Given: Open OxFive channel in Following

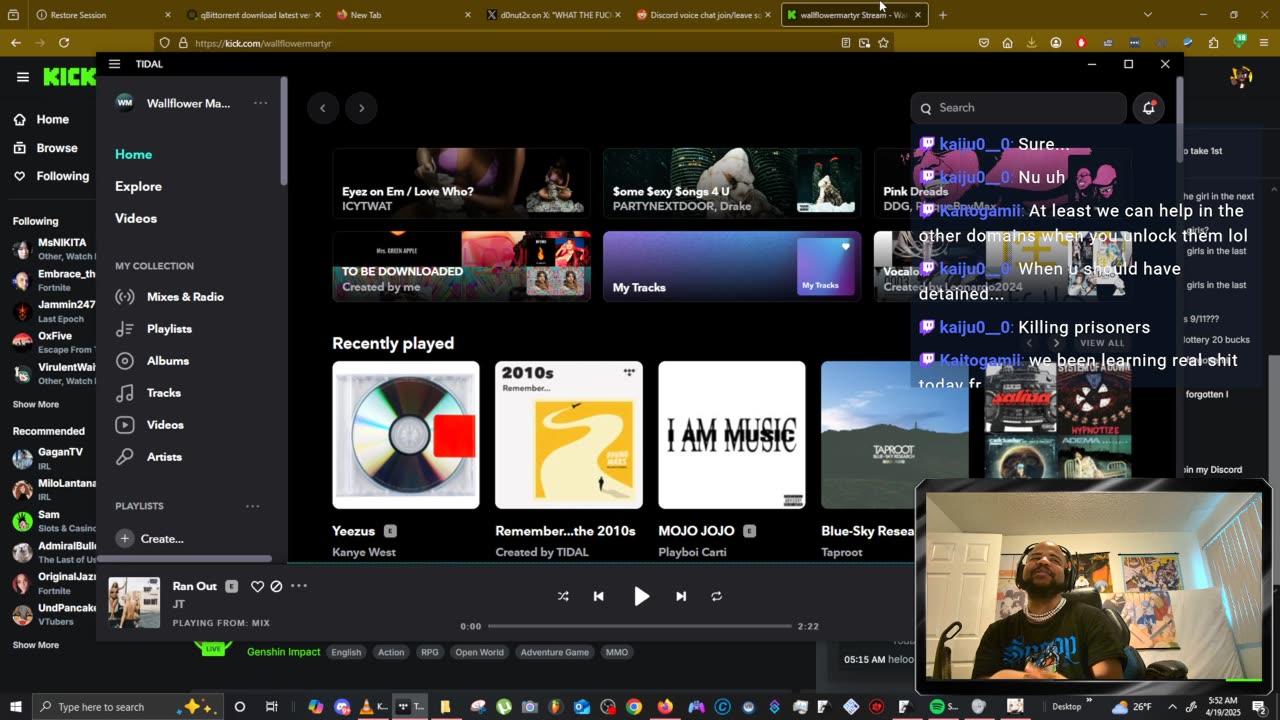Looking at the screenshot, I should coord(54,342).
